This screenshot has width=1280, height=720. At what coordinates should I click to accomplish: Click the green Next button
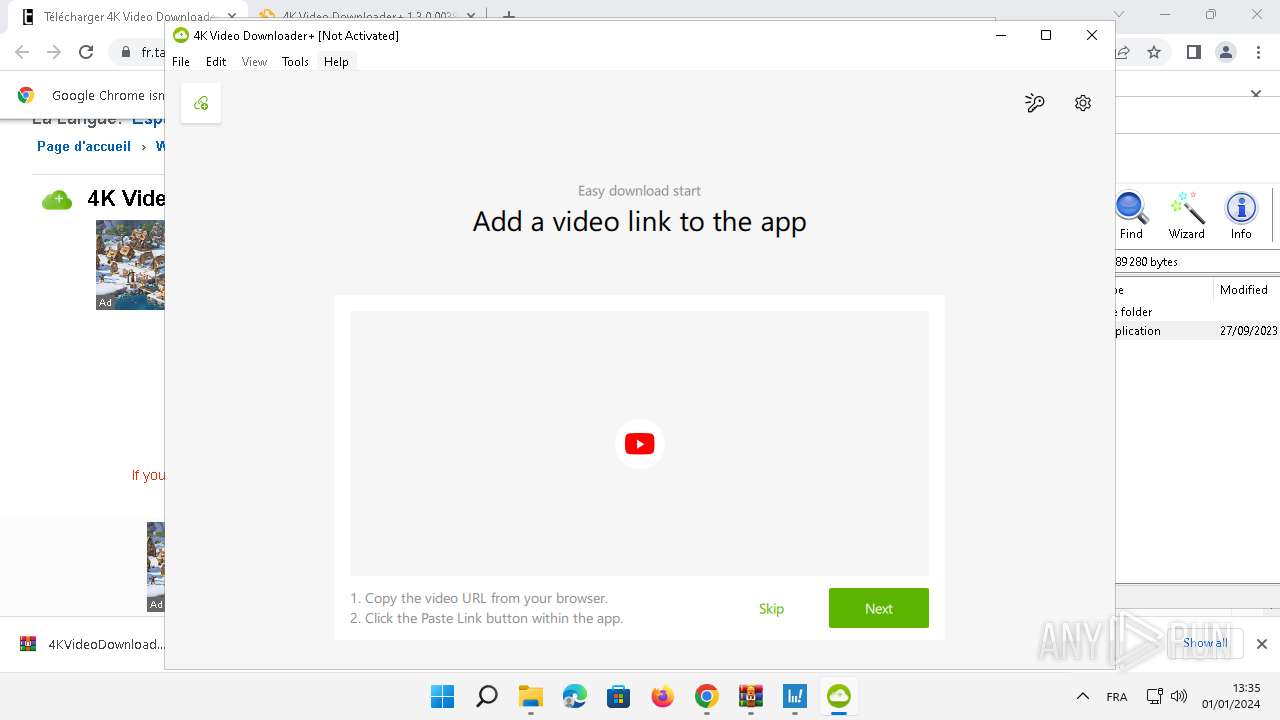[x=879, y=608]
